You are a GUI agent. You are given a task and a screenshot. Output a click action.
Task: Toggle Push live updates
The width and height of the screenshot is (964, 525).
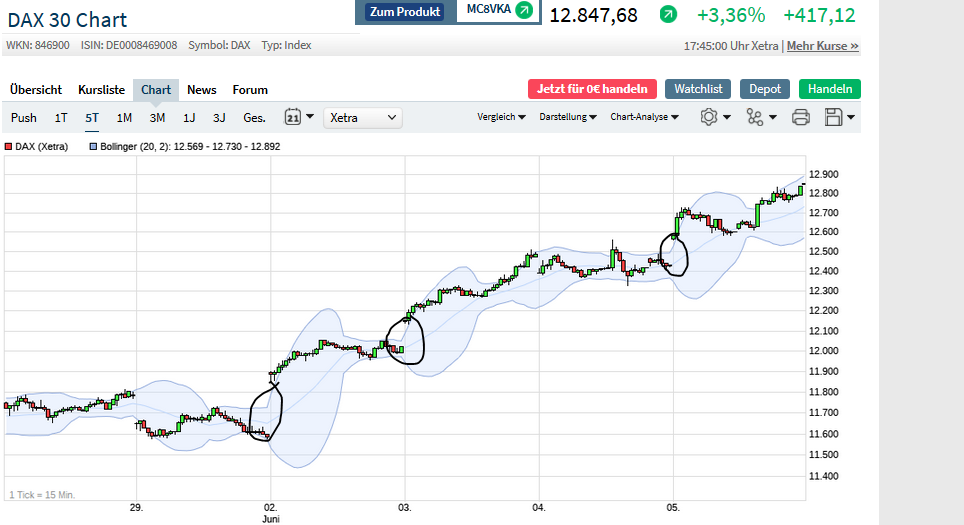point(24,117)
